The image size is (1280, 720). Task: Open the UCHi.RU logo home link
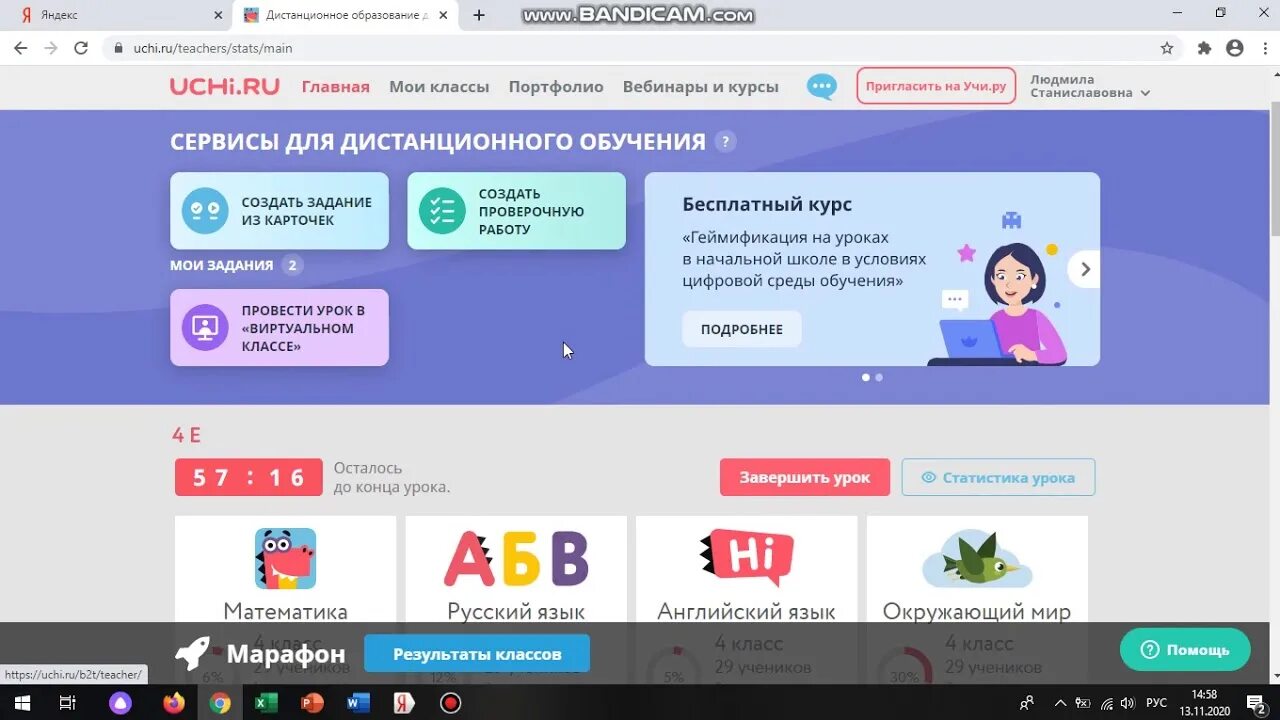click(224, 86)
